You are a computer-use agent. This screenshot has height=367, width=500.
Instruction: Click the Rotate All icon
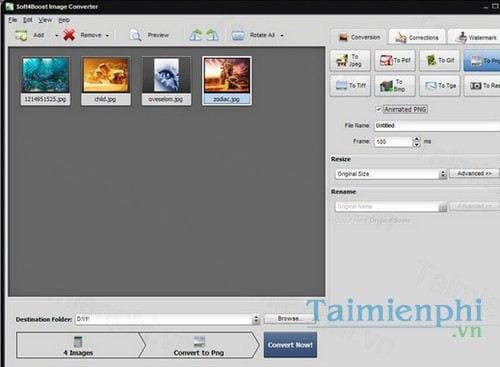point(238,35)
